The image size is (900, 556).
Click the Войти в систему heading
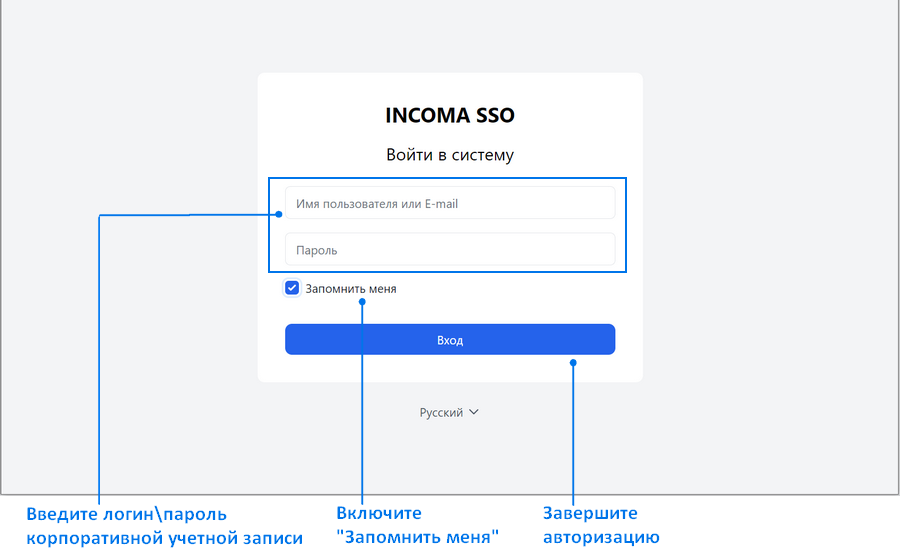pyautogui.click(x=450, y=155)
